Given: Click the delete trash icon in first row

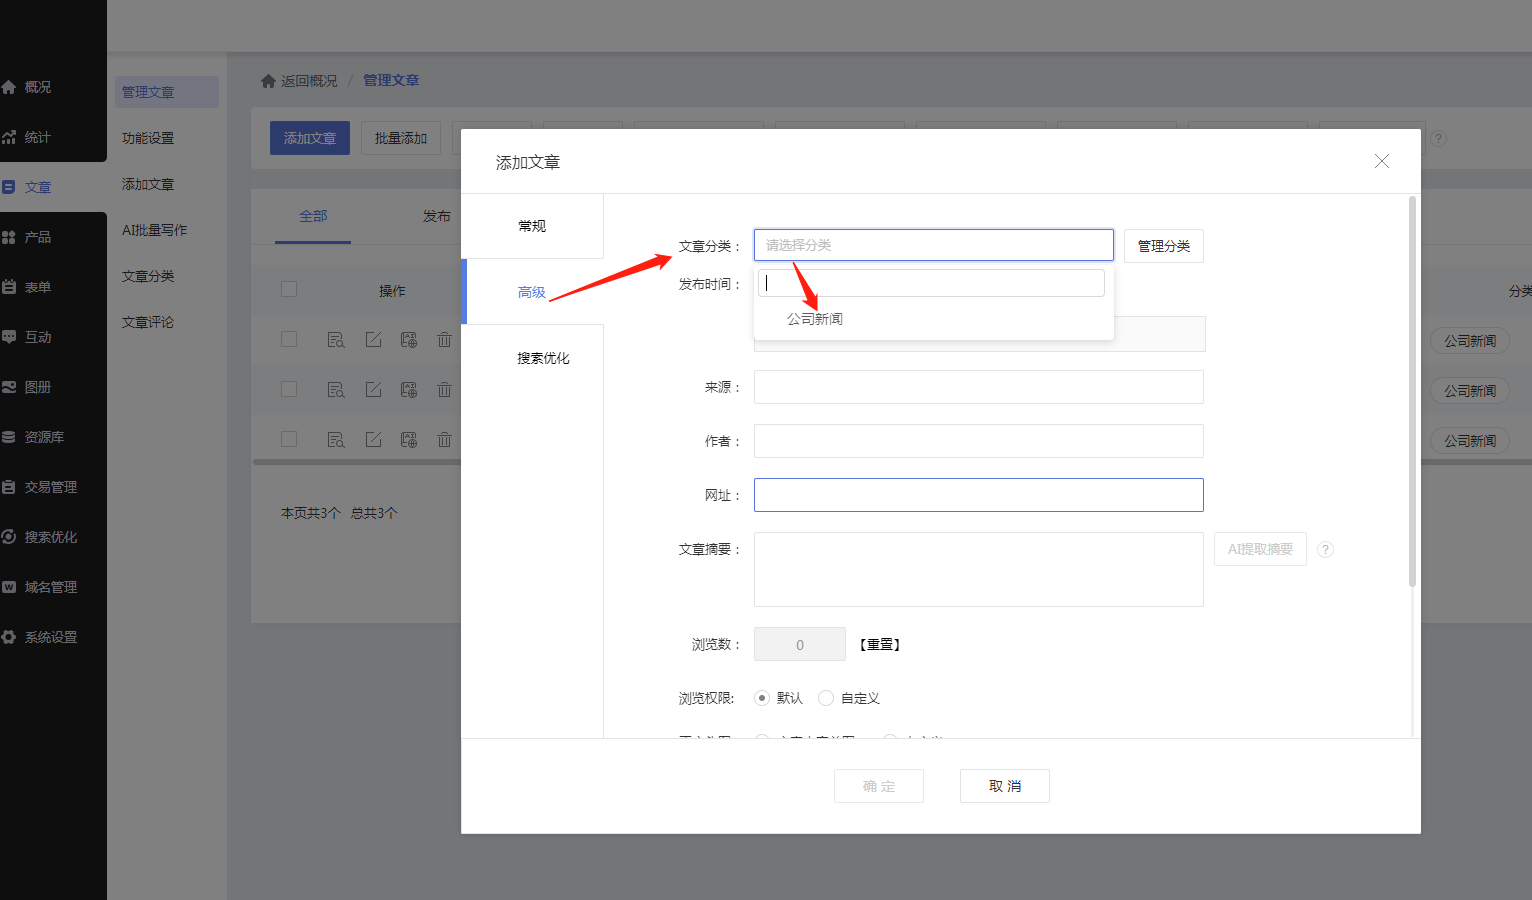Looking at the screenshot, I should click(444, 340).
